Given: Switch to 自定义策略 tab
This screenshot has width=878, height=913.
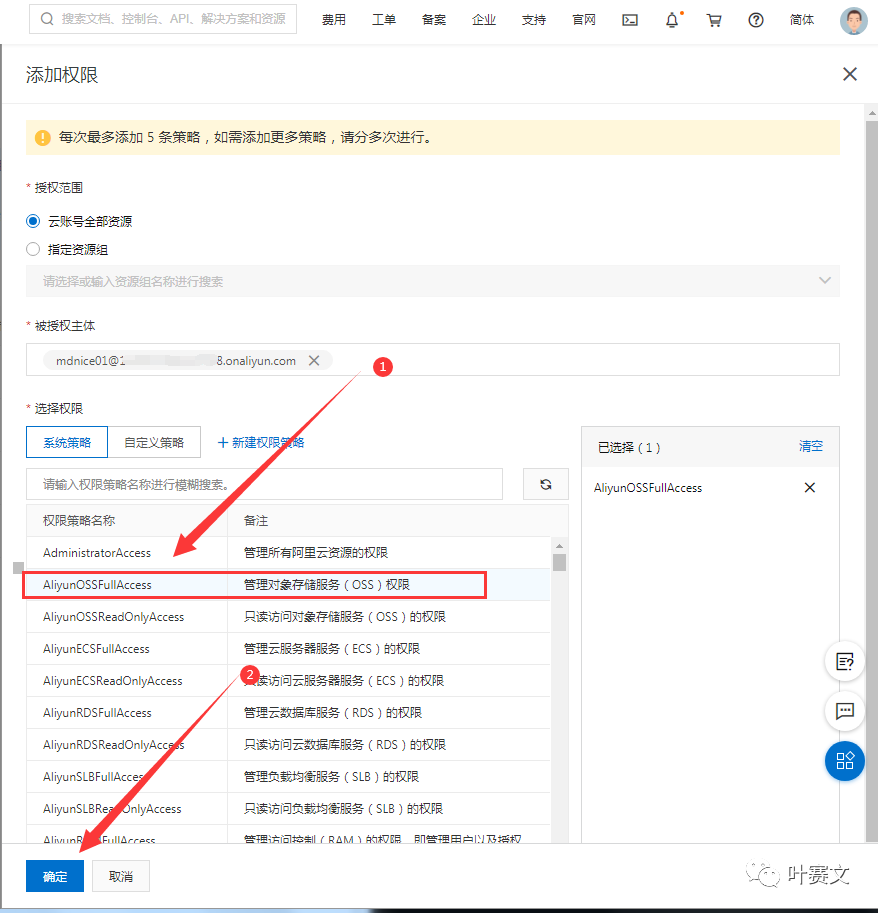Looking at the screenshot, I should (154, 443).
